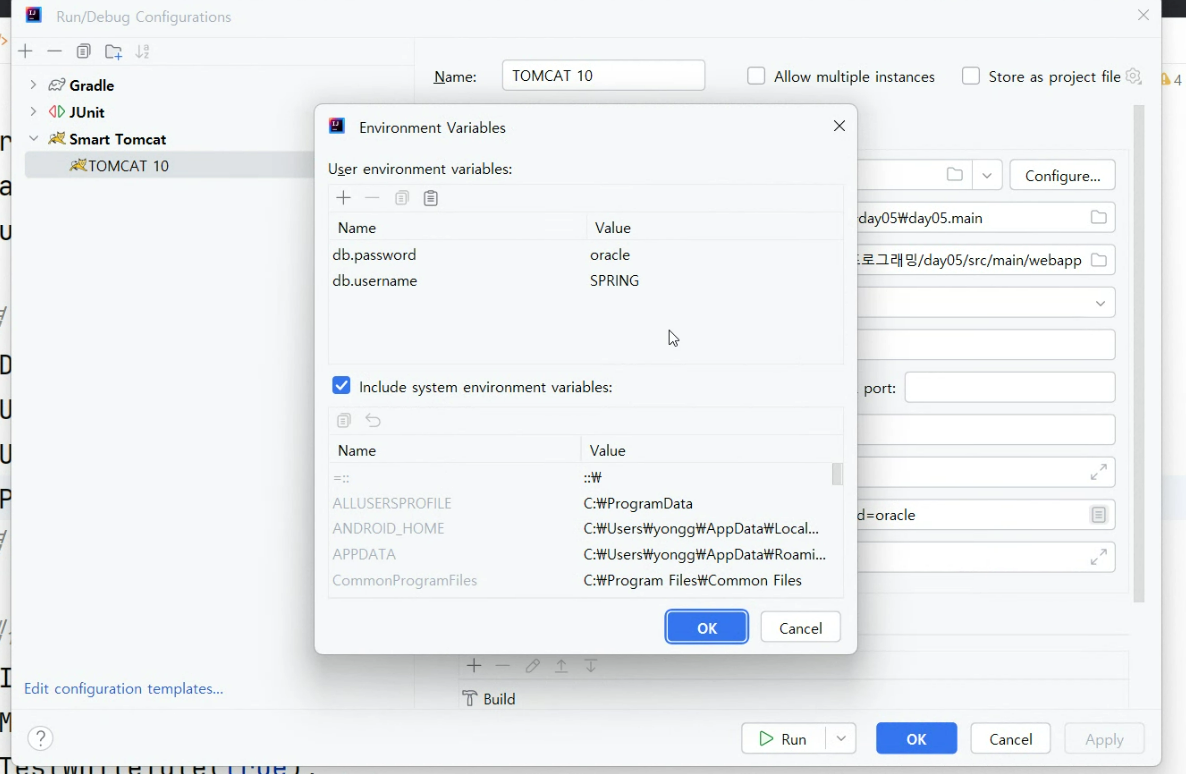1186x774 pixels.
Task: Select JUnit tree item
Action: point(86,112)
